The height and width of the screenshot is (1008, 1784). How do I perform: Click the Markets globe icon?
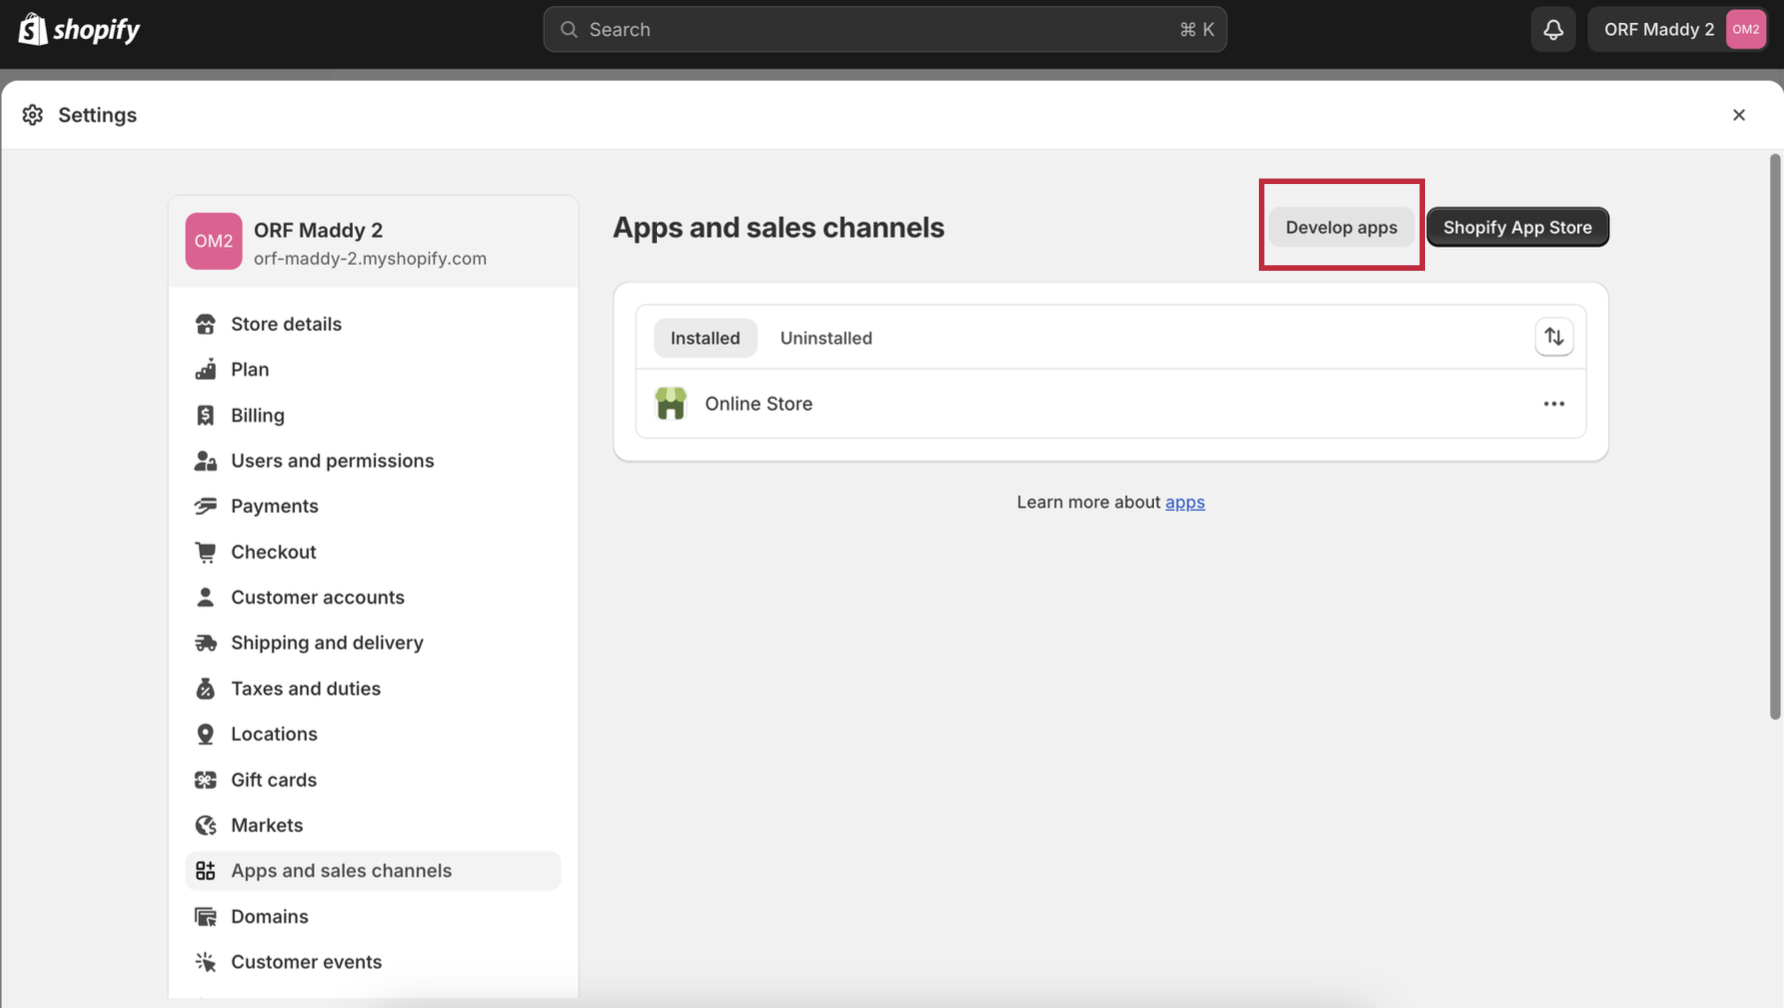[x=205, y=825]
